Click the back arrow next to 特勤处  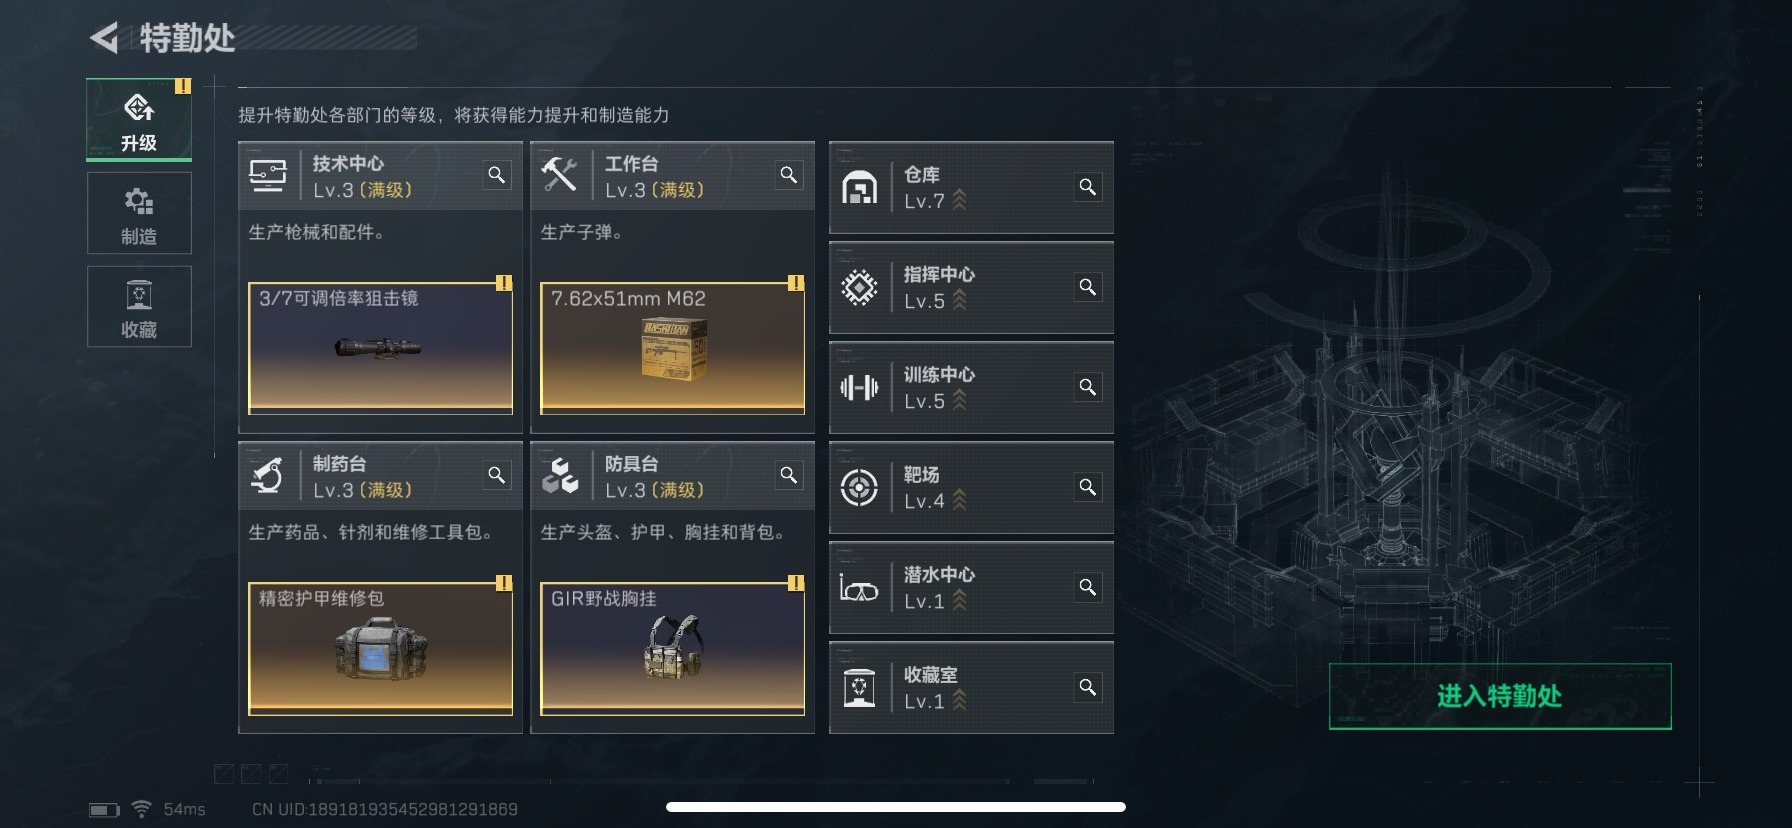pos(104,38)
